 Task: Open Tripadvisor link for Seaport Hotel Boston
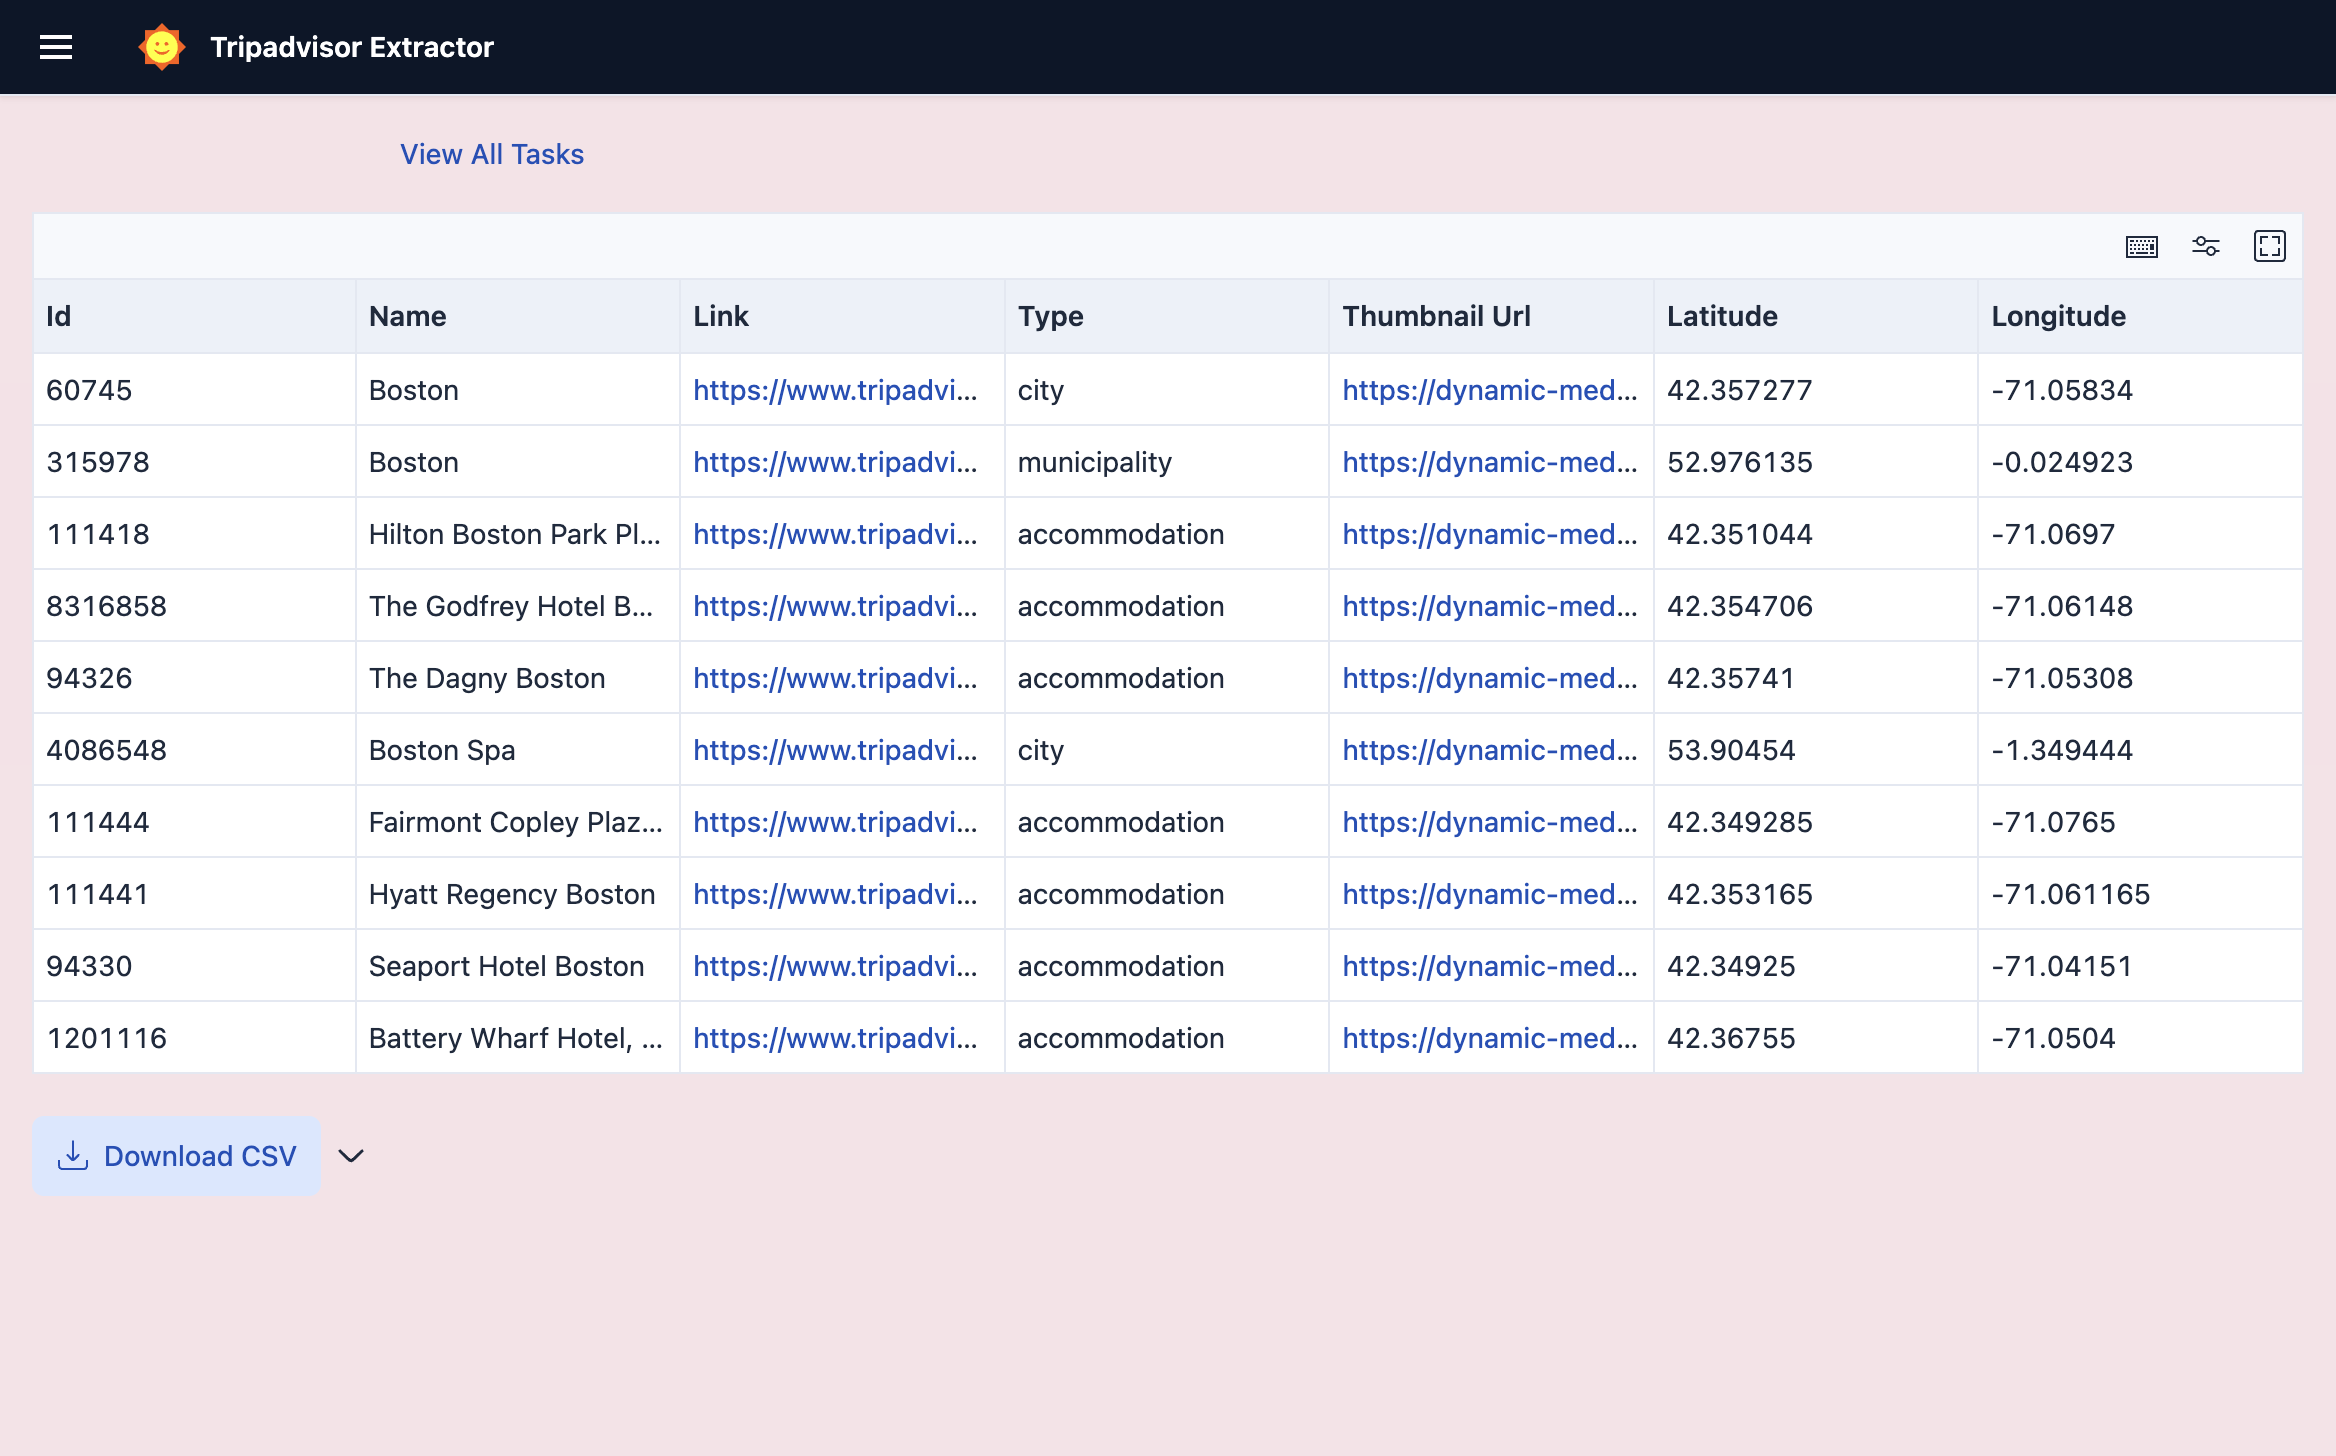click(835, 966)
